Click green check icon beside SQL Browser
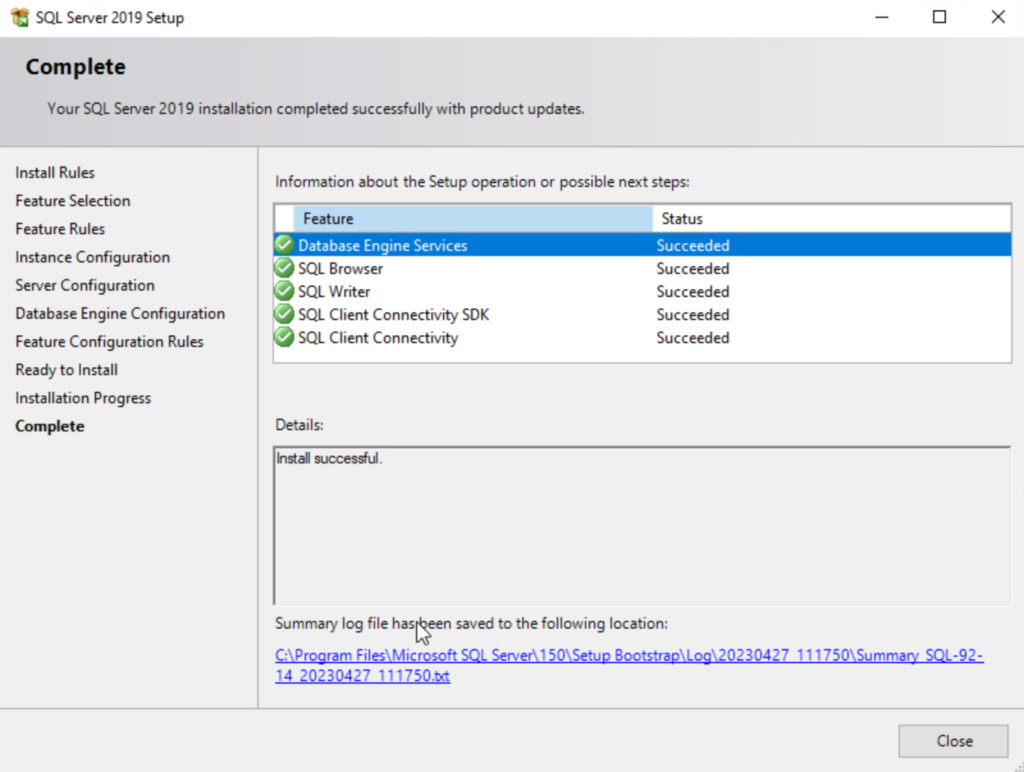1024x772 pixels. pyautogui.click(x=284, y=268)
